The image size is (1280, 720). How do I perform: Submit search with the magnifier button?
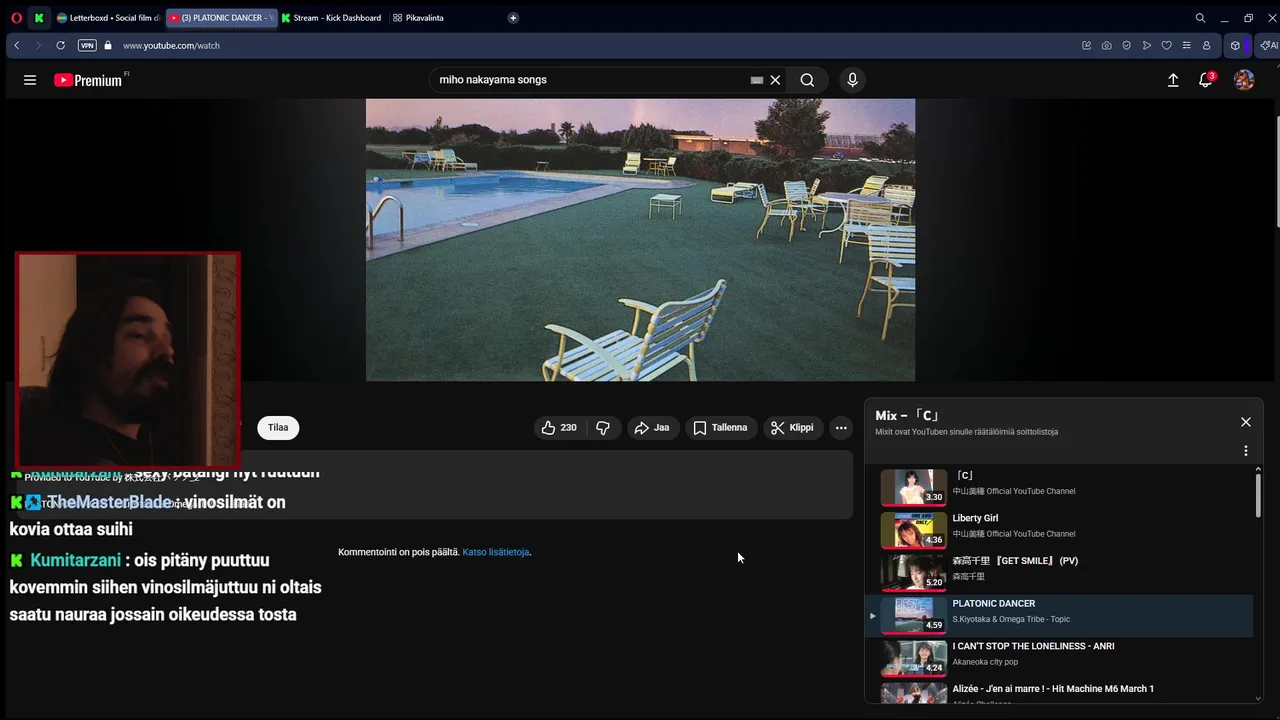[807, 80]
